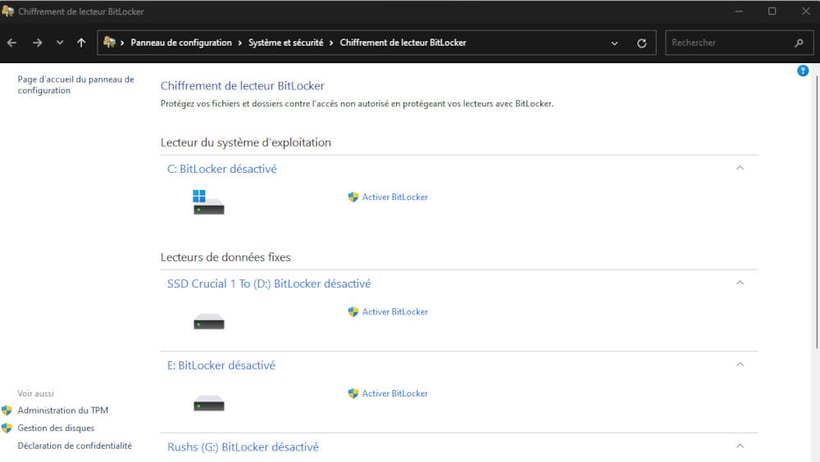
Task: Go to Système et sécurité breadcrumb
Action: [286, 43]
